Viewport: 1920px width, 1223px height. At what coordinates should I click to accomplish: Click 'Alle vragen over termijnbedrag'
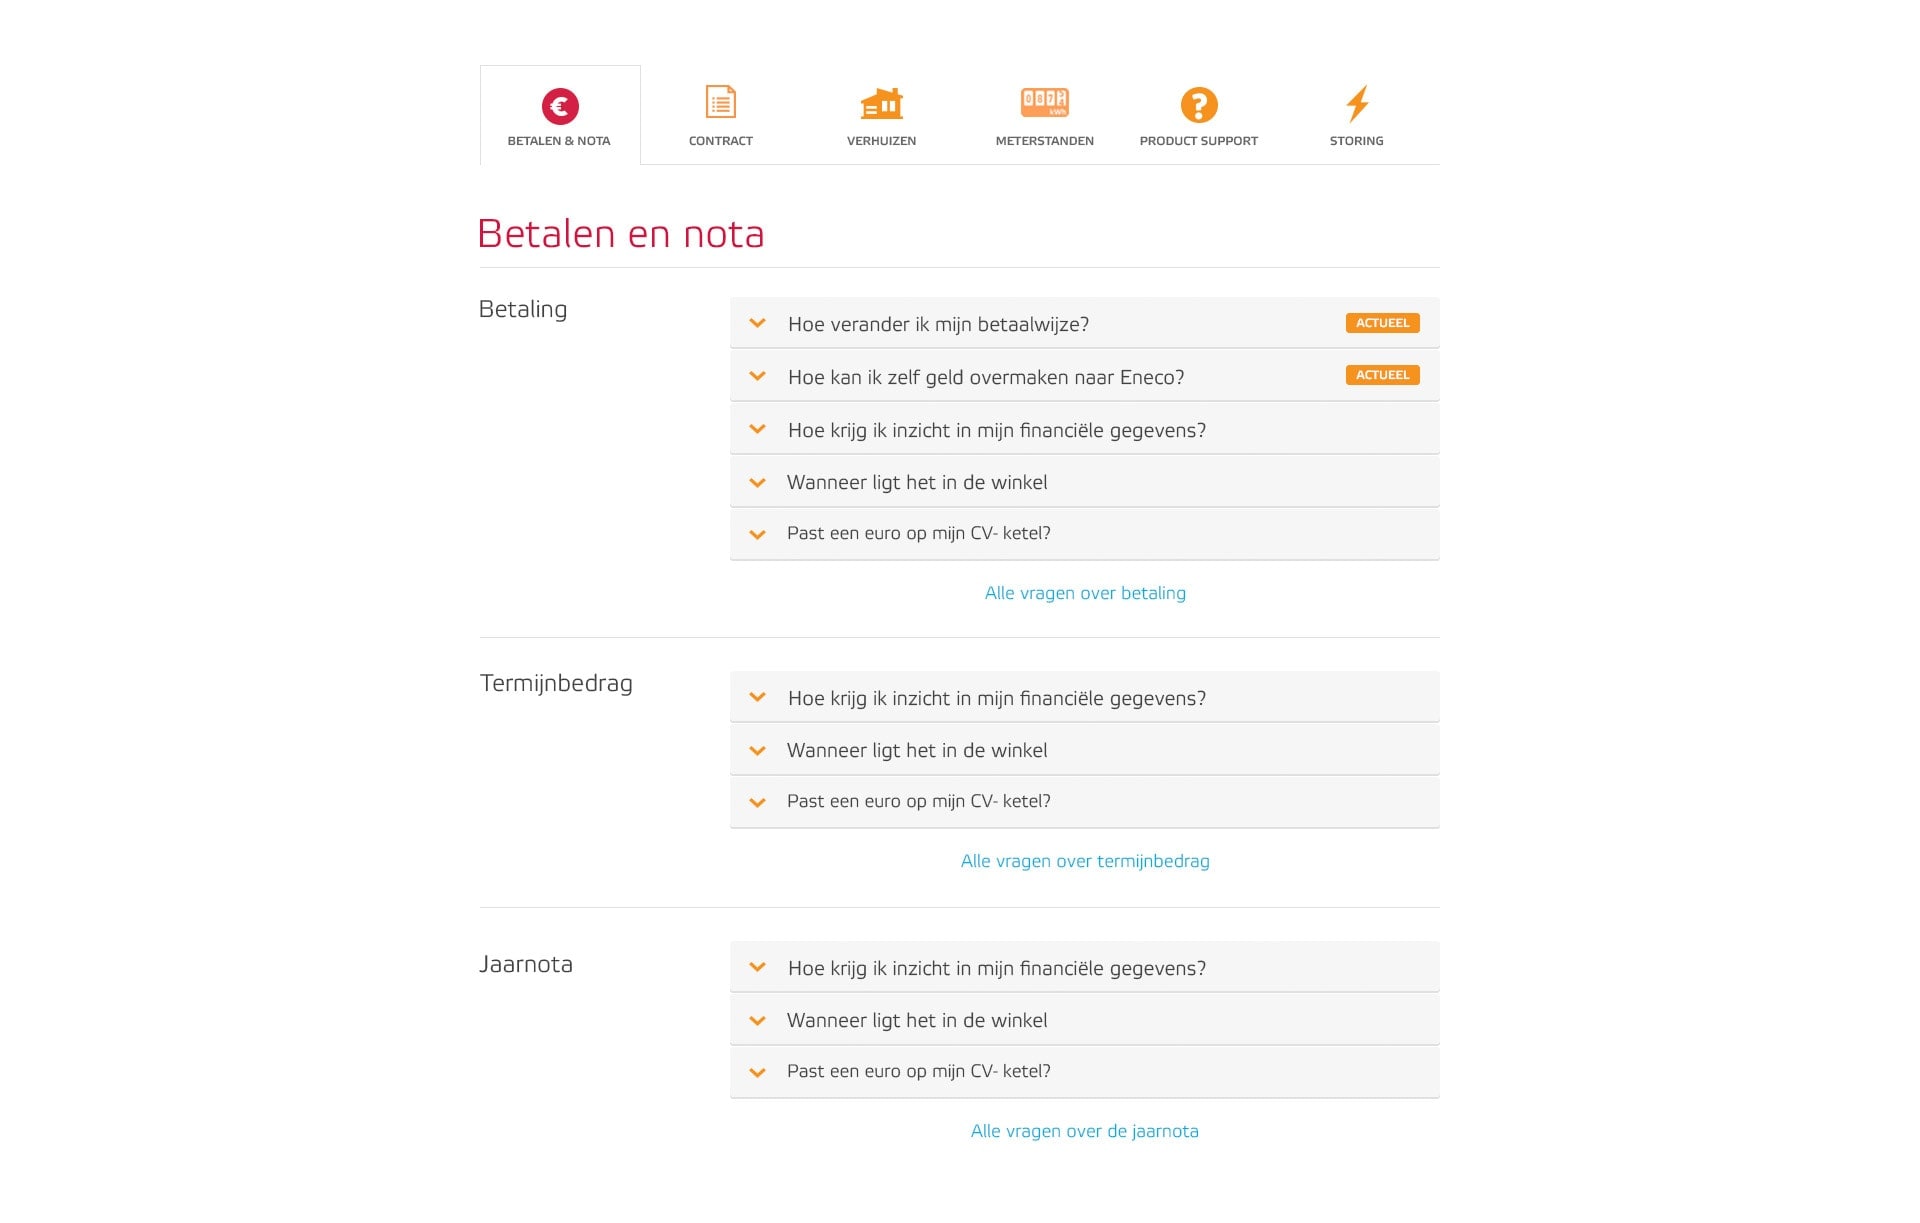point(1084,861)
